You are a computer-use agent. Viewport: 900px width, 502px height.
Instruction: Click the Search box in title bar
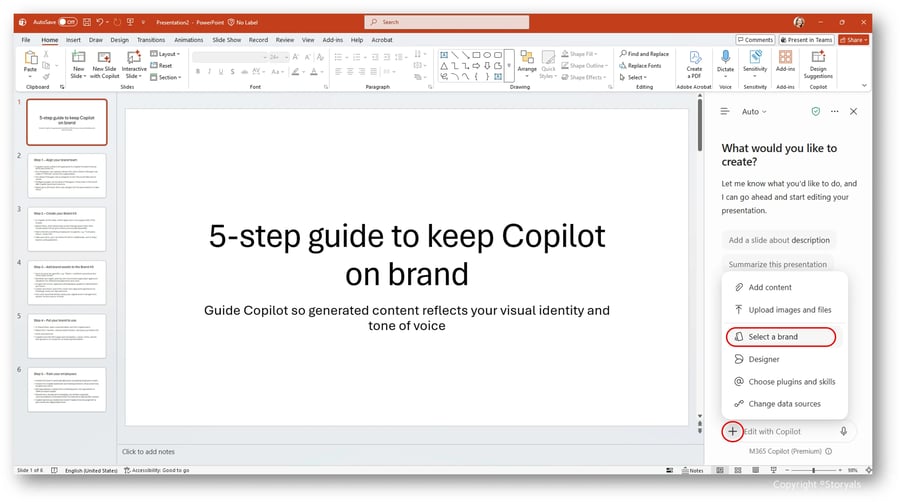tap(447, 22)
